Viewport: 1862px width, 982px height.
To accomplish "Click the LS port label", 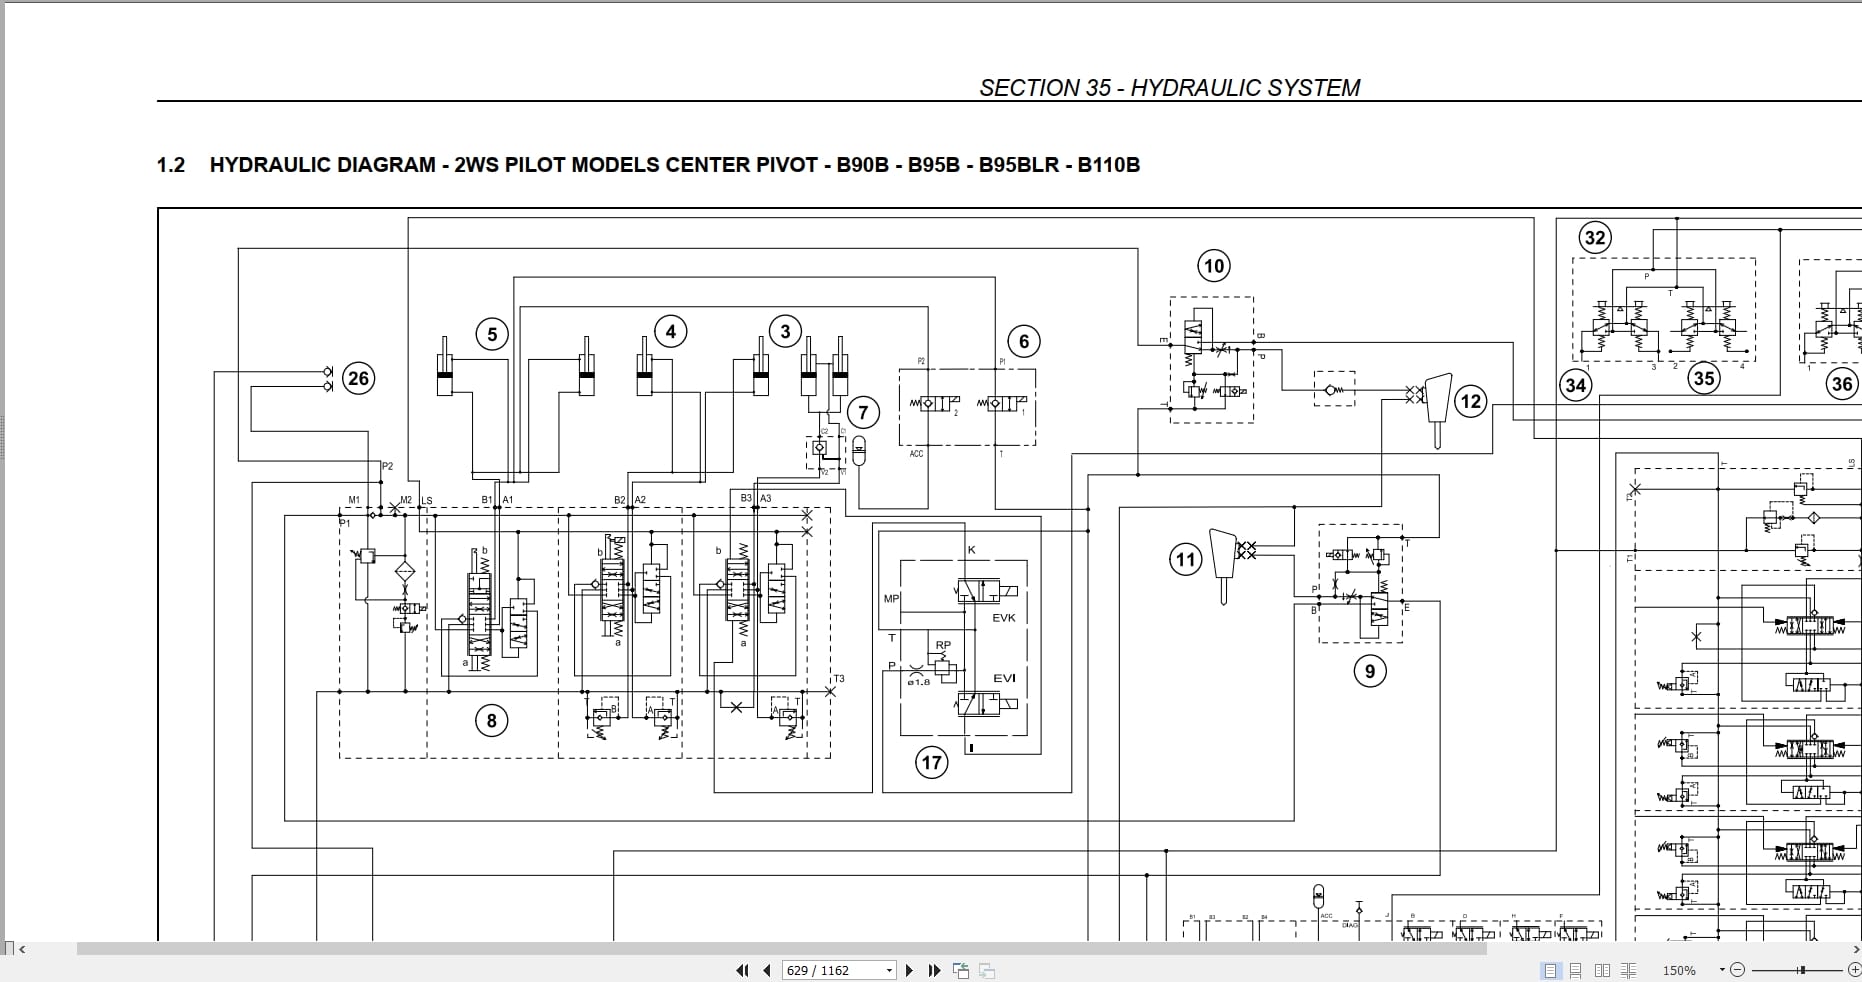I will (x=427, y=500).
